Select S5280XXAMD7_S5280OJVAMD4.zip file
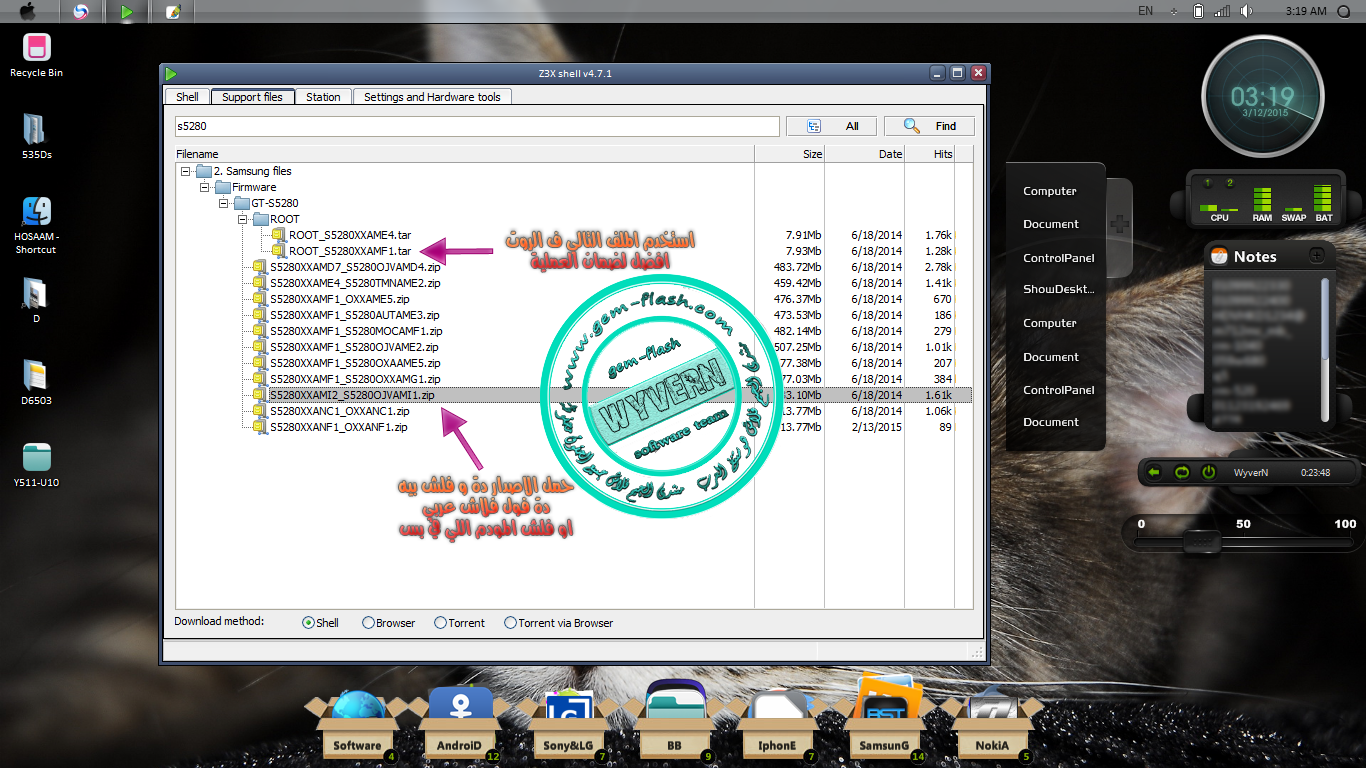This screenshot has height=768, width=1366. (355, 267)
